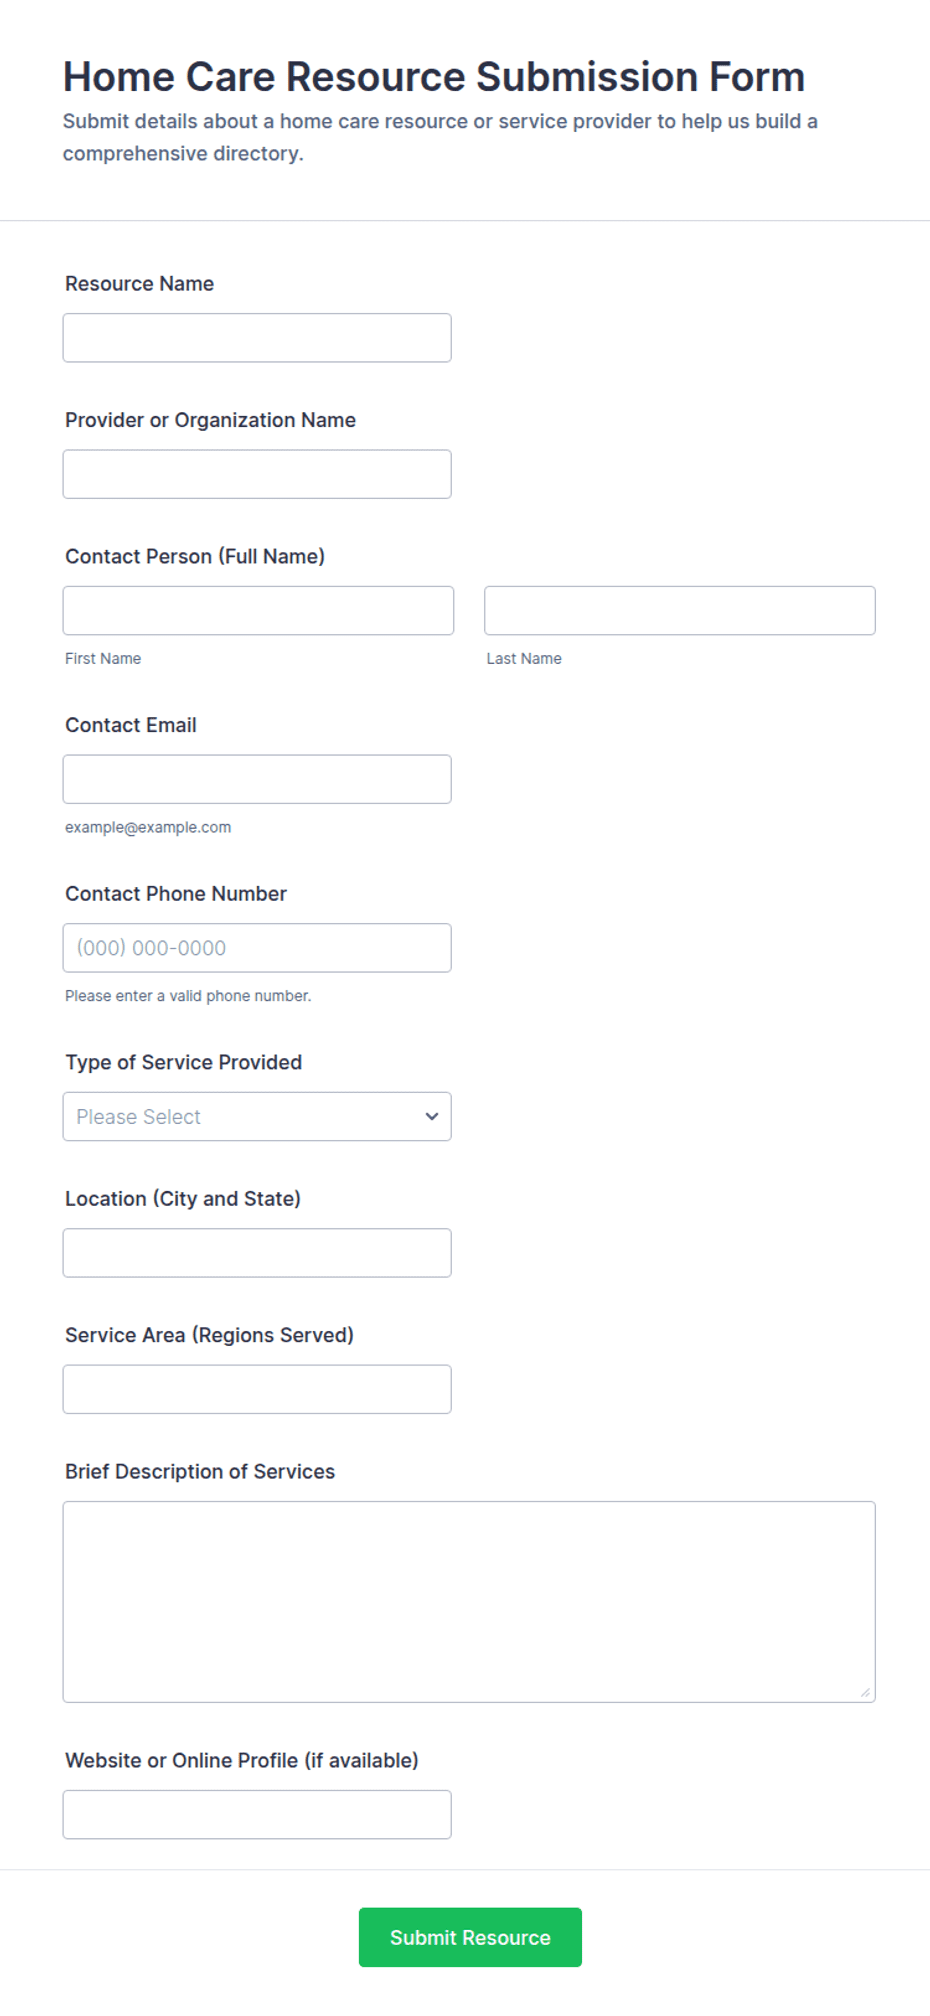Select the Last Name text box
930x2016 pixels.
680,610
